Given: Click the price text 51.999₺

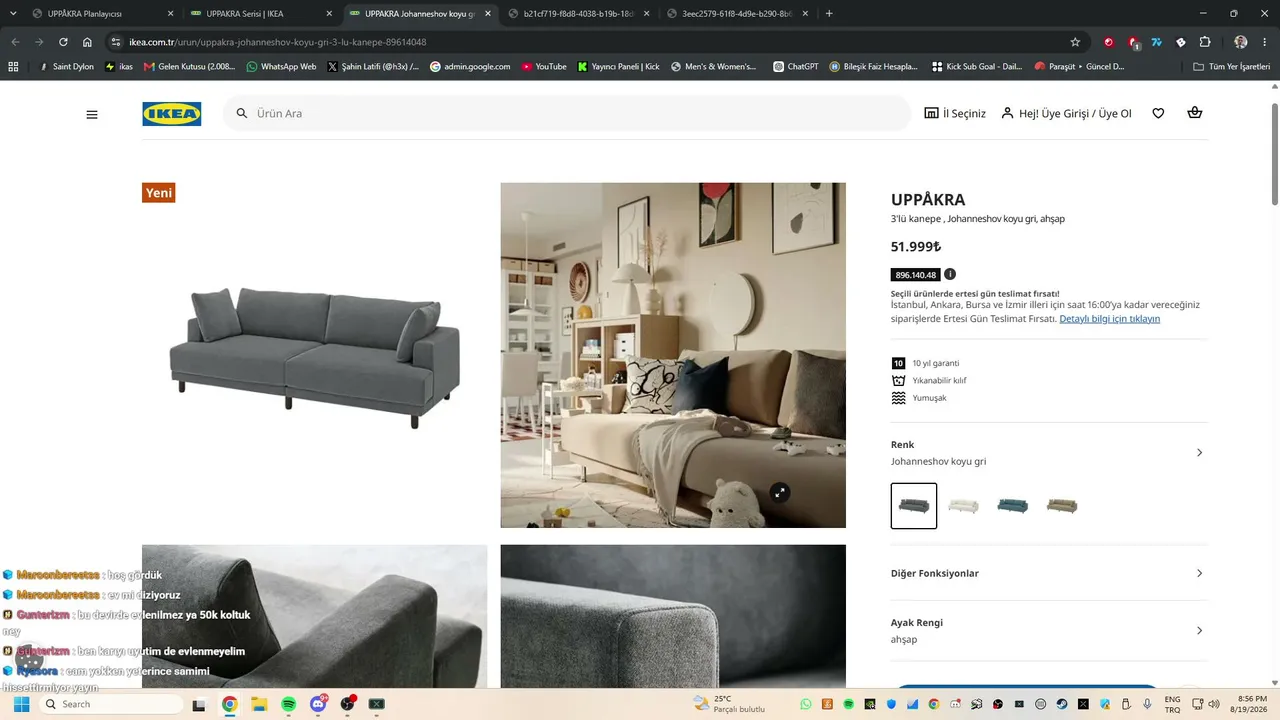Looking at the screenshot, I should (x=916, y=247).
